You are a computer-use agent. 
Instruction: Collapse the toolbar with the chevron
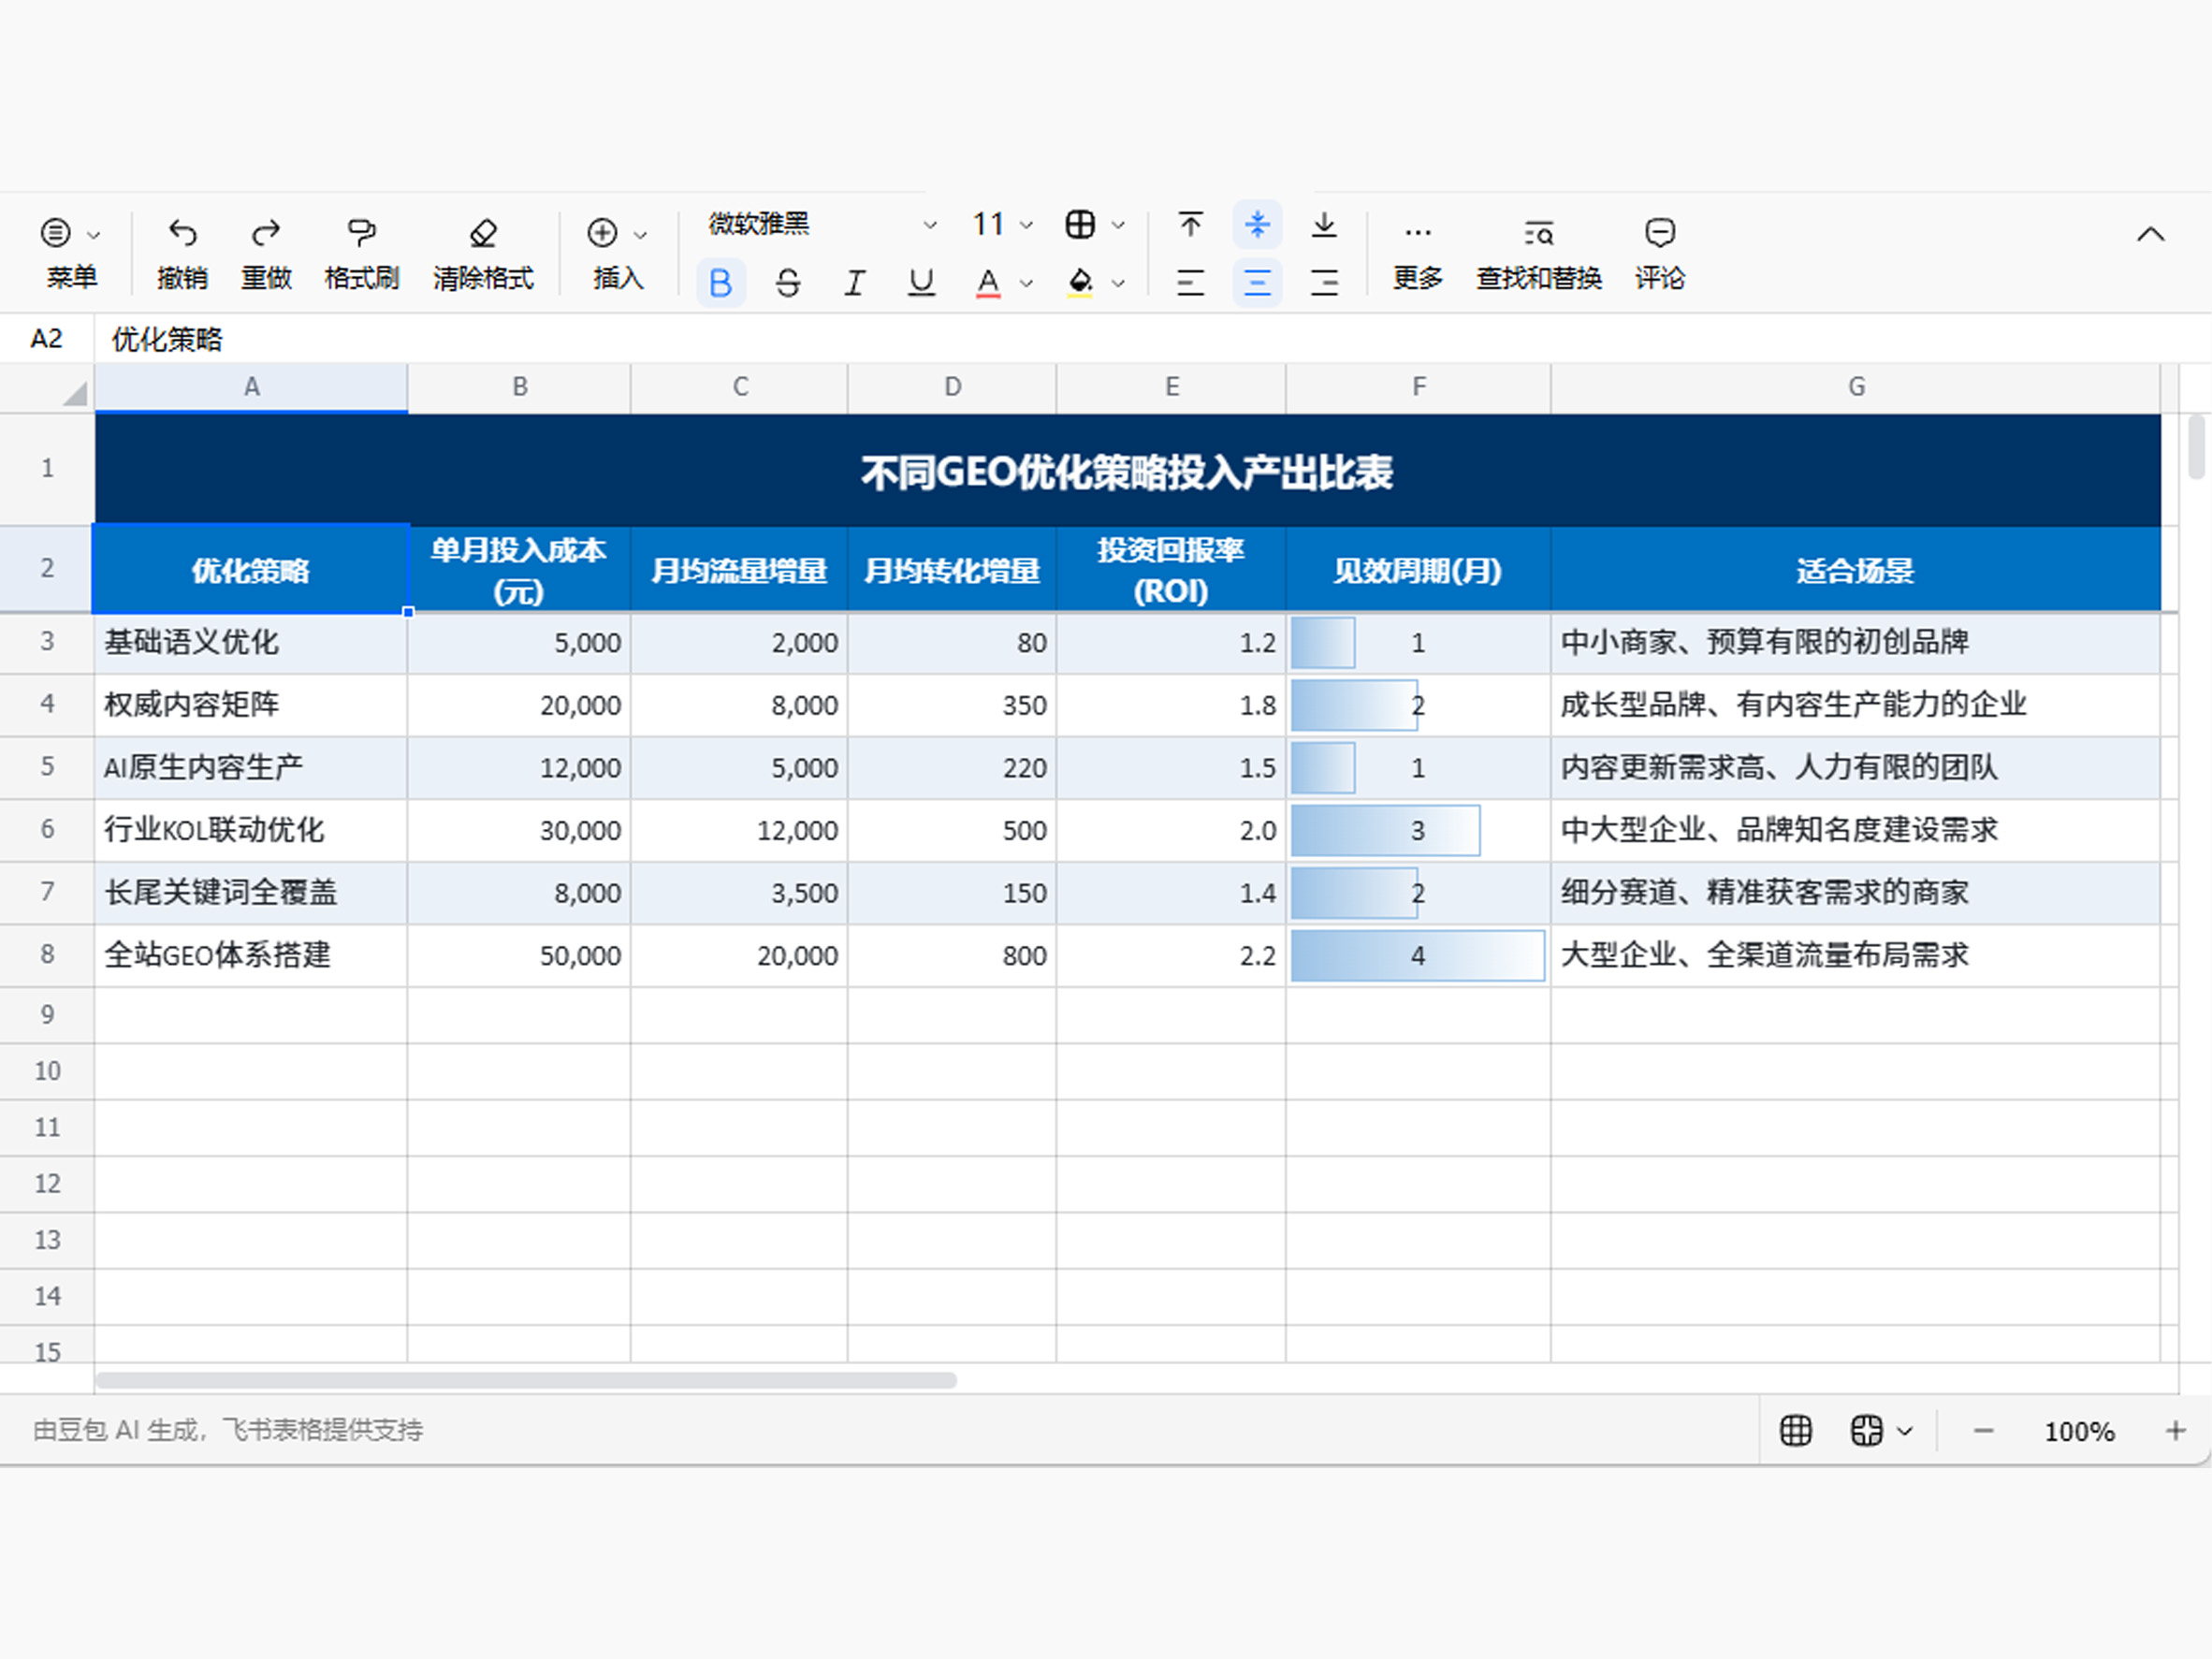2151,235
